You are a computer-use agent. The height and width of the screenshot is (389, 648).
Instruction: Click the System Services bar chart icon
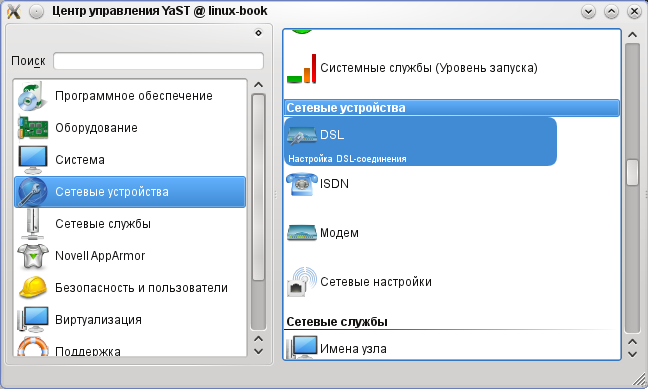tap(302, 69)
